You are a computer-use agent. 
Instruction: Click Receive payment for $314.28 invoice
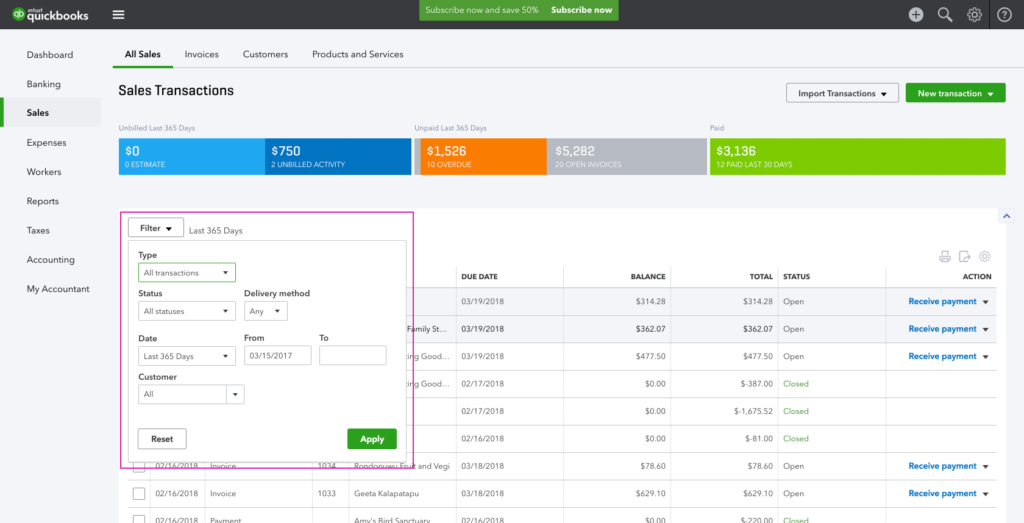click(942, 302)
